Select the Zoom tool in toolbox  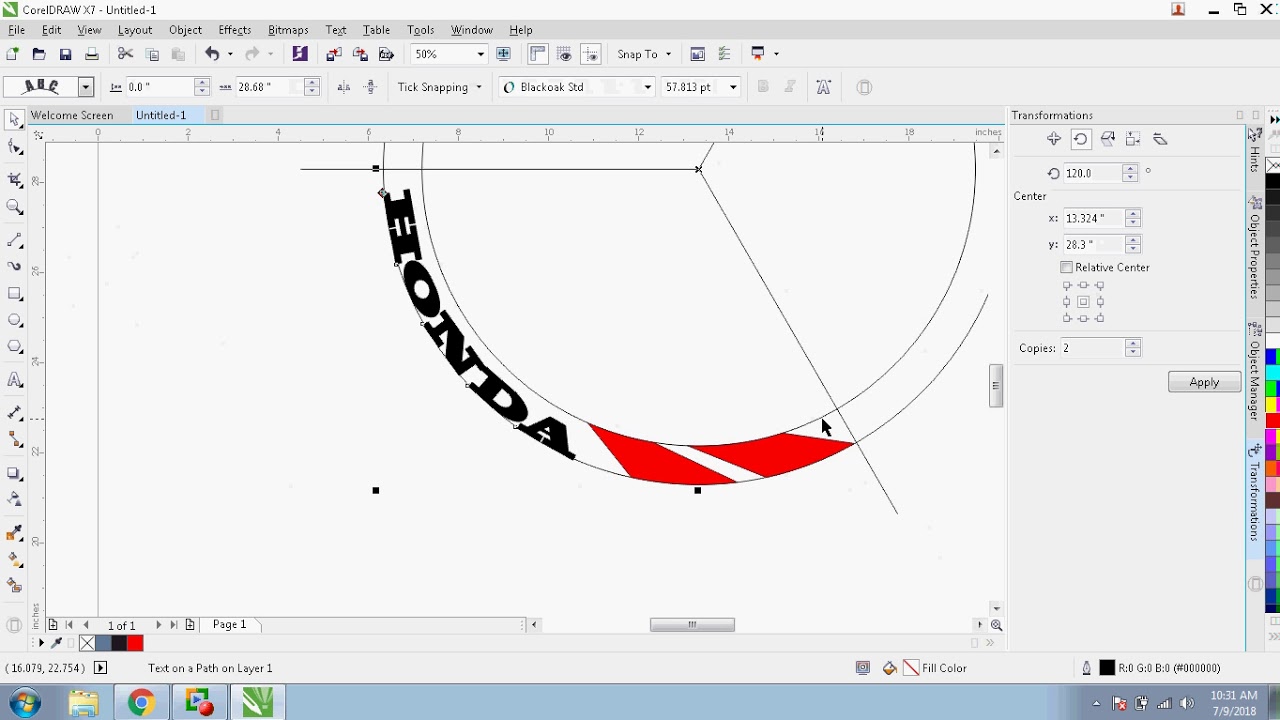(x=14, y=208)
